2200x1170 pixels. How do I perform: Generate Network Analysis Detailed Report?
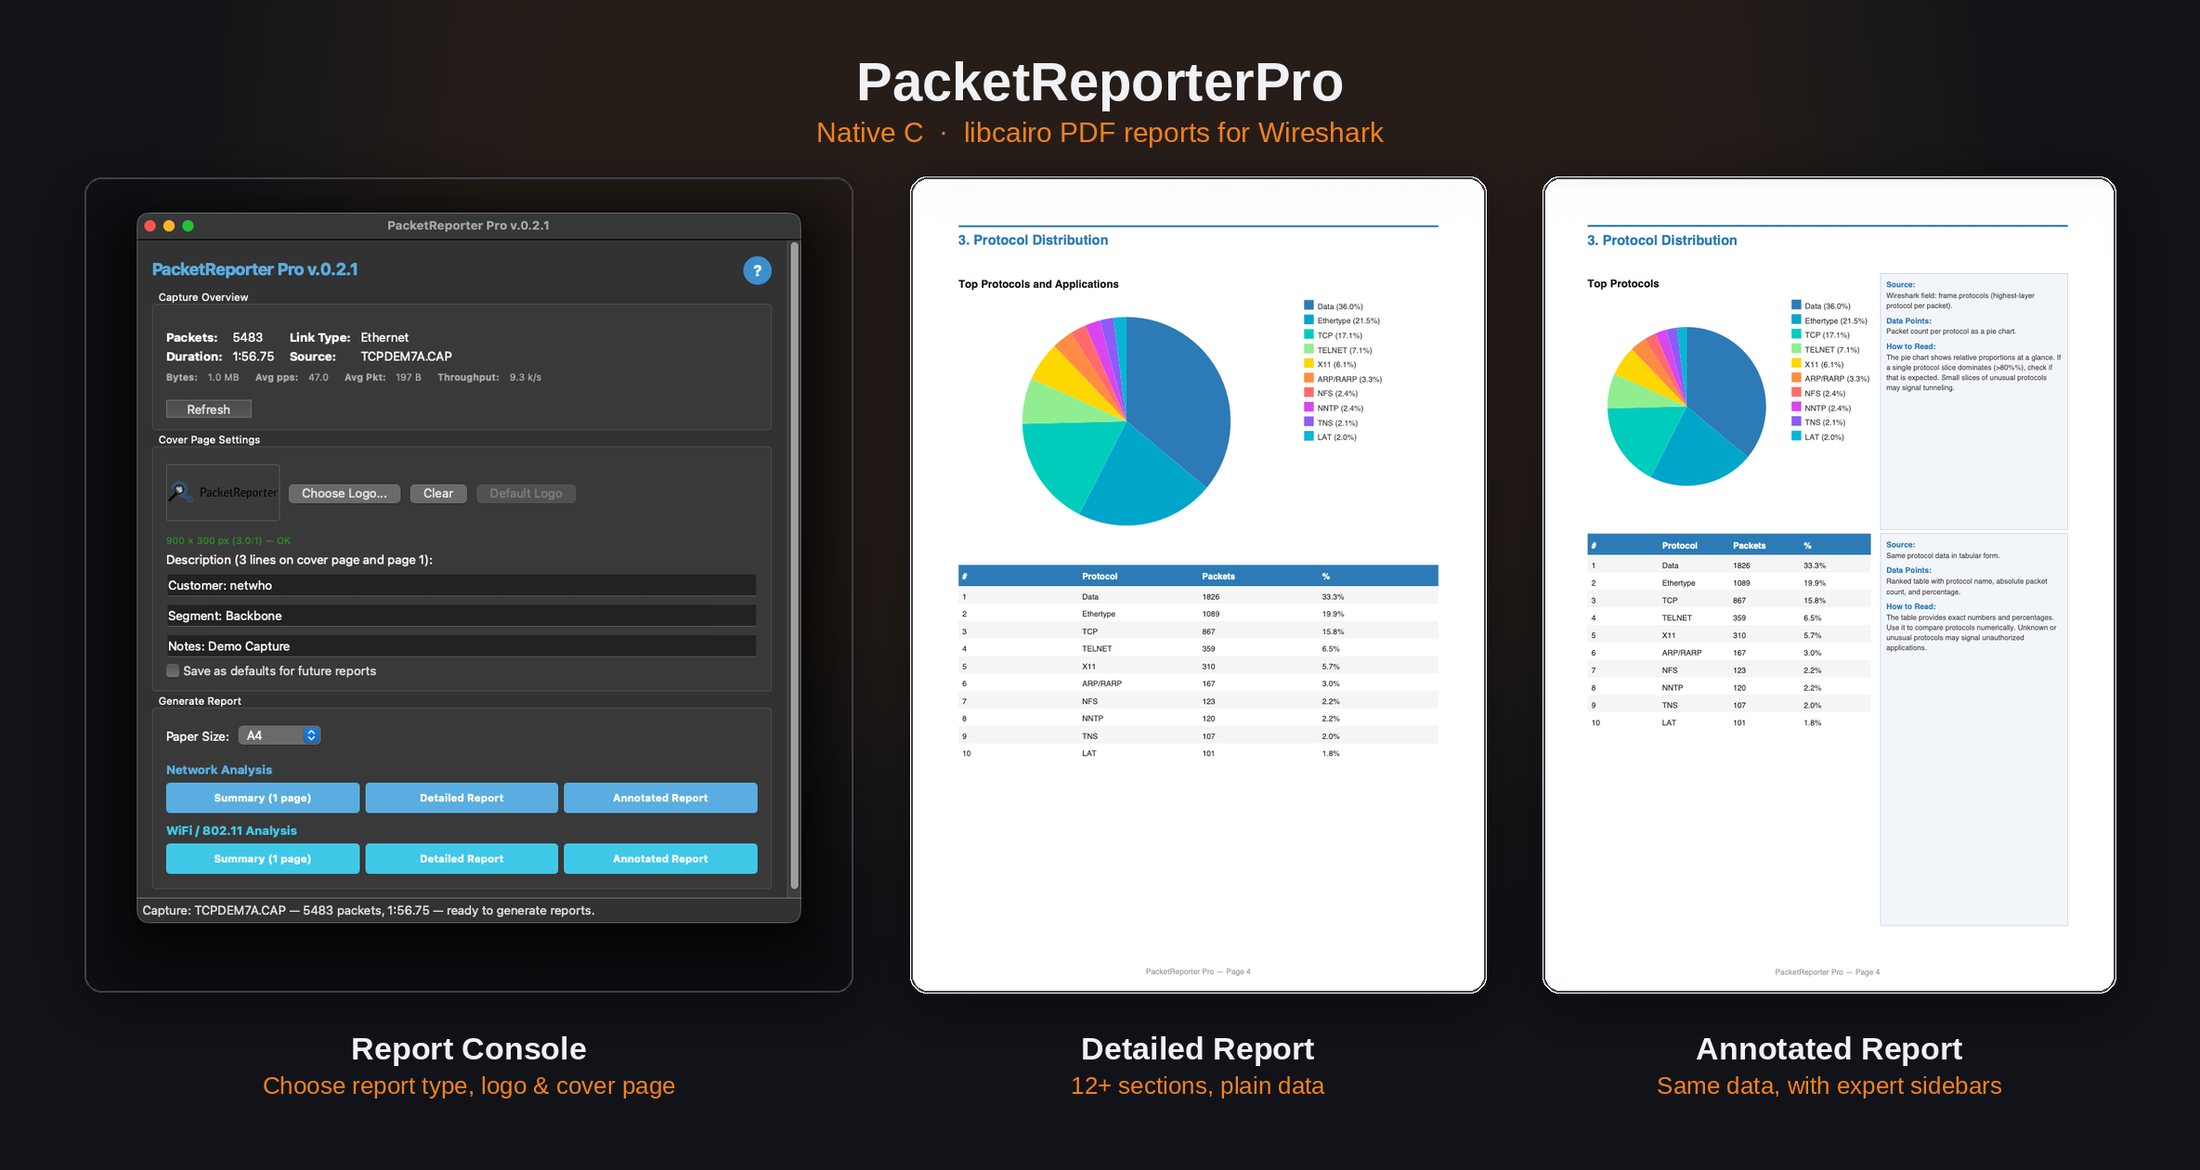461,798
